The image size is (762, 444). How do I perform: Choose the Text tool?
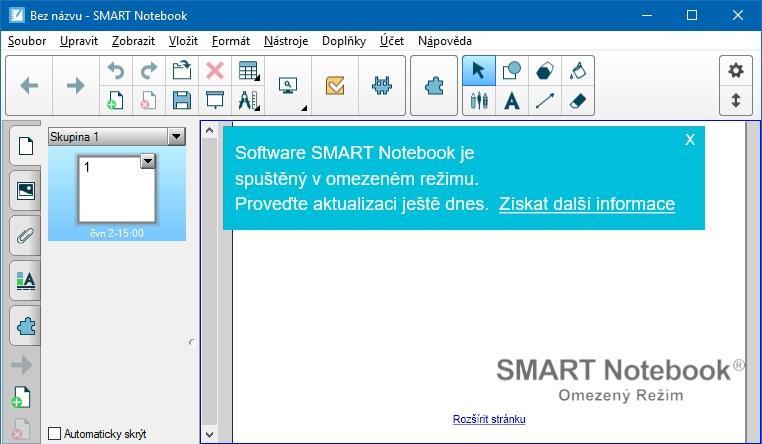point(512,101)
